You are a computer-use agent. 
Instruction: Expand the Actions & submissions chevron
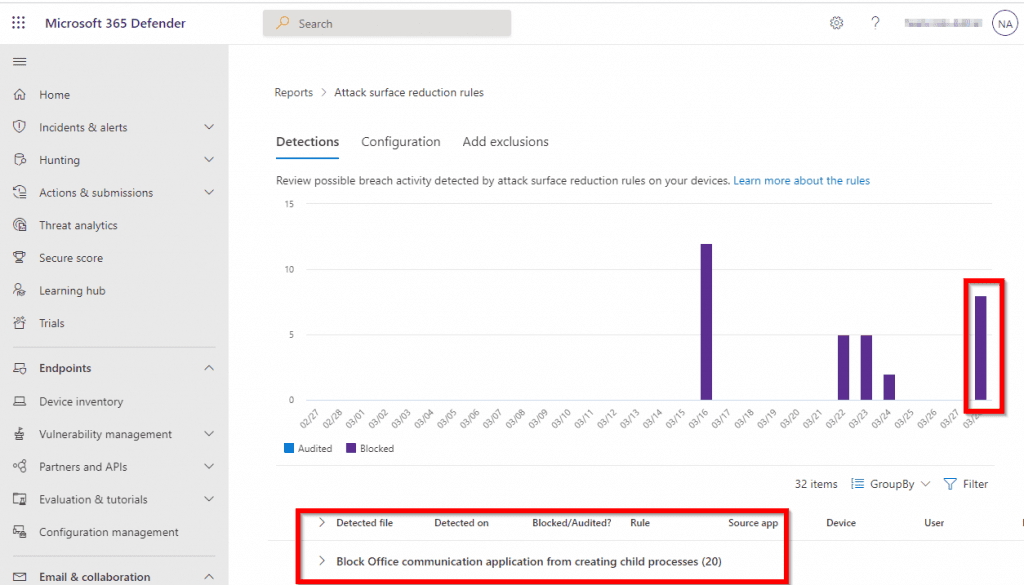click(209, 192)
